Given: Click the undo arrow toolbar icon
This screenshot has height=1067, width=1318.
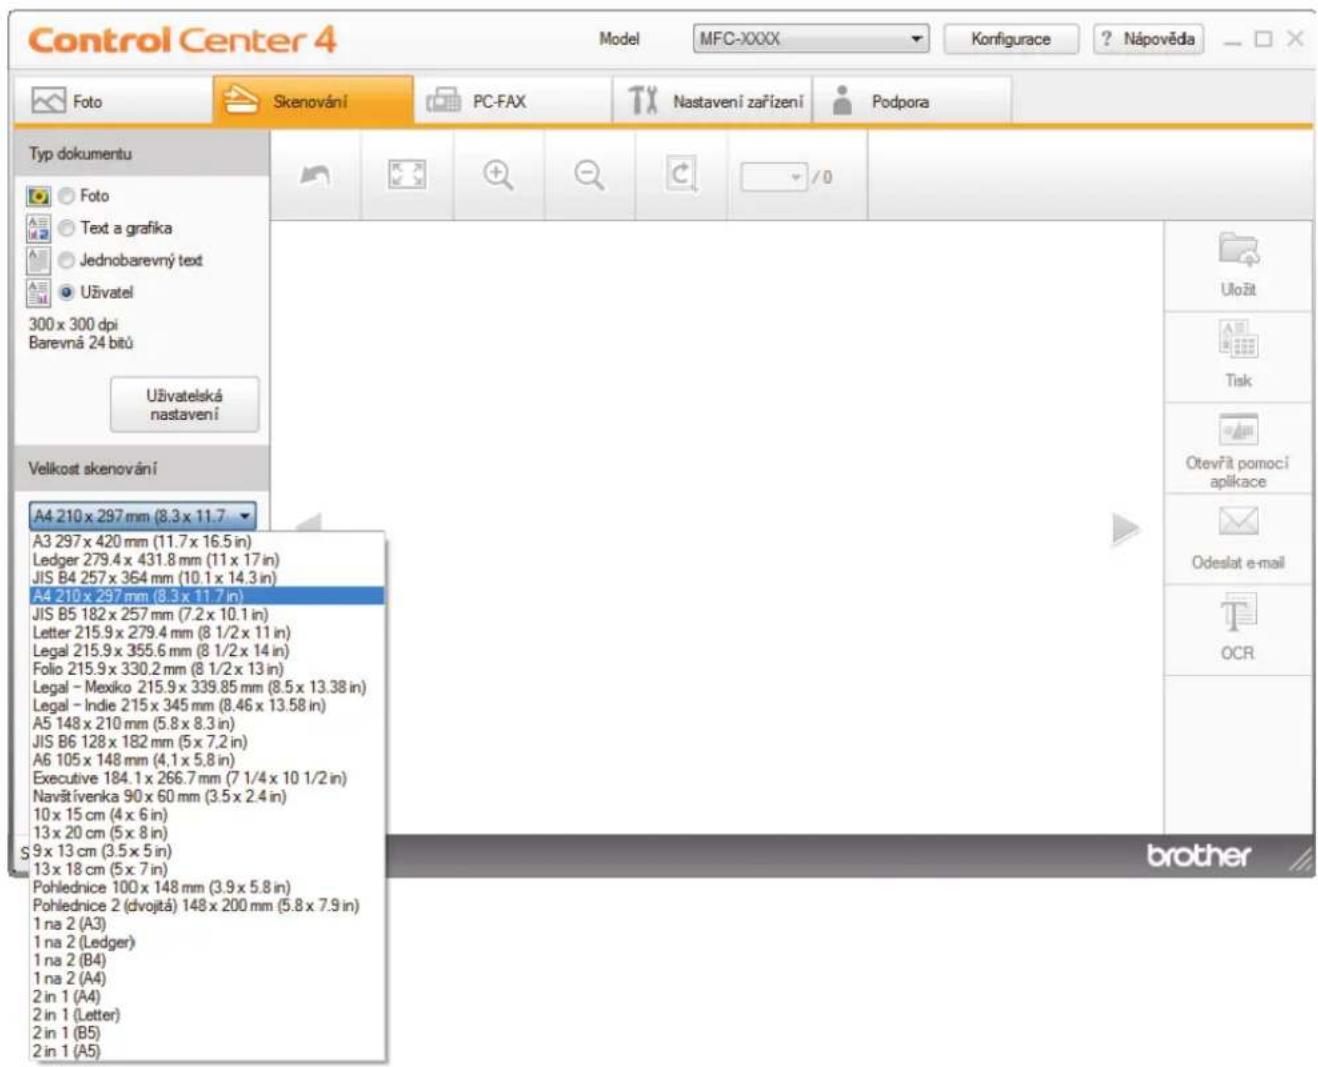Looking at the screenshot, I should tap(315, 176).
